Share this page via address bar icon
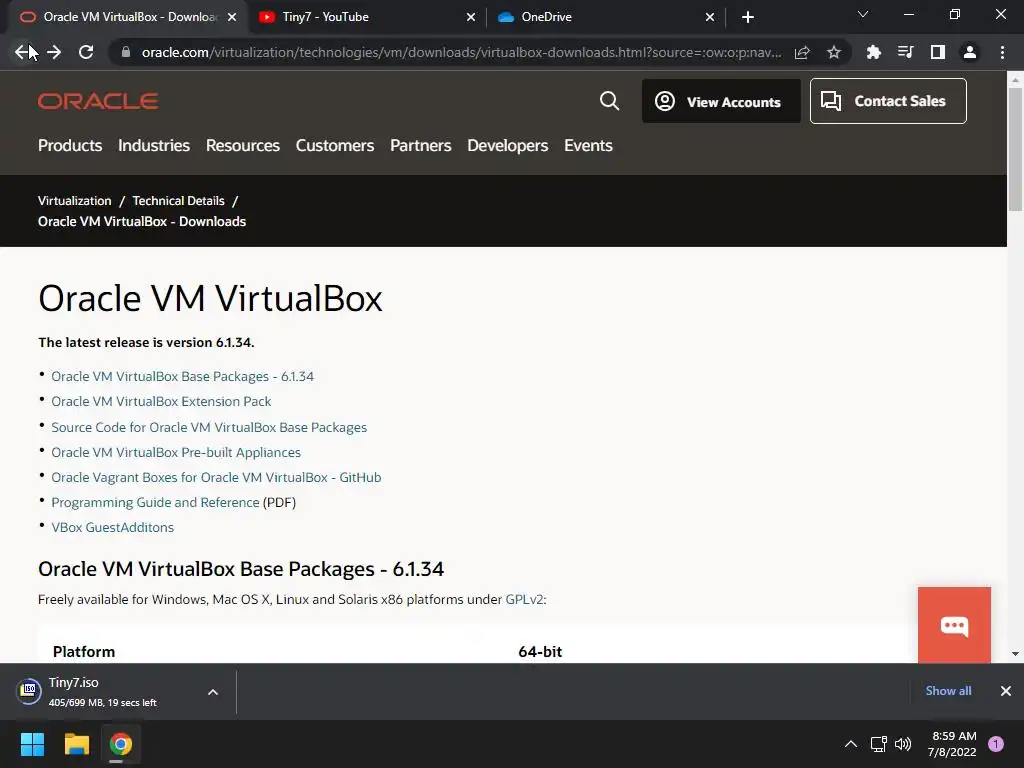This screenshot has height=768, width=1024. [802, 52]
